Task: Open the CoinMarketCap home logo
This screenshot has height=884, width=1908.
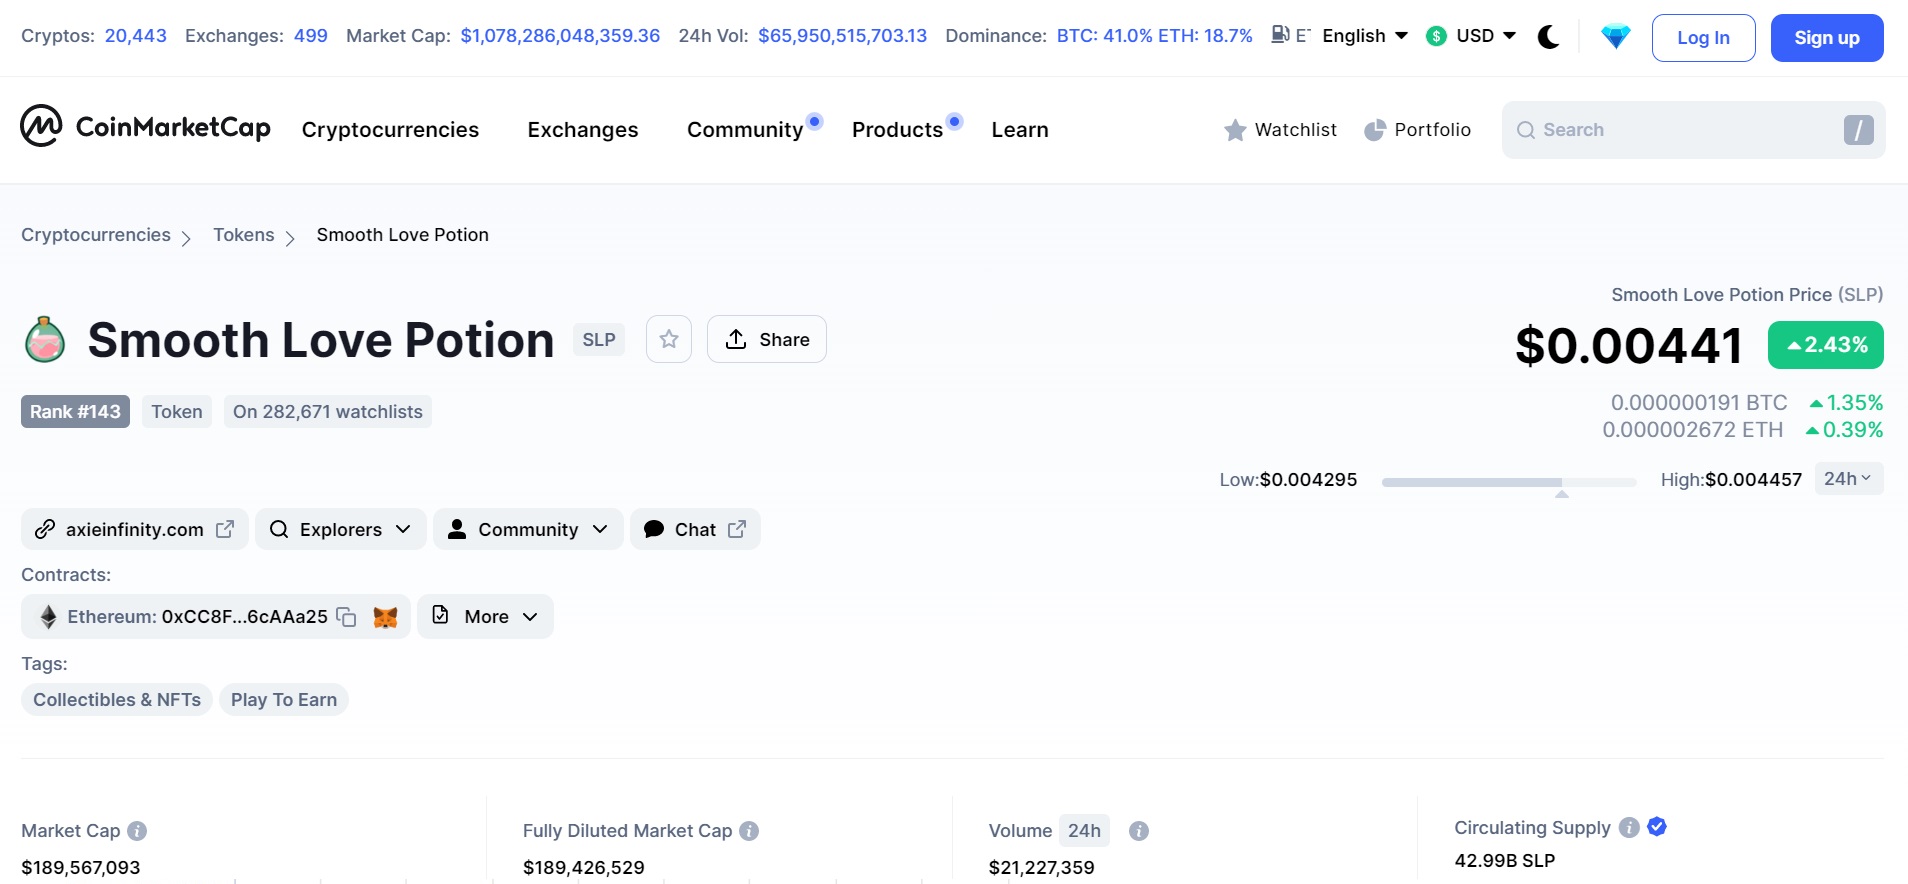Action: (x=146, y=126)
